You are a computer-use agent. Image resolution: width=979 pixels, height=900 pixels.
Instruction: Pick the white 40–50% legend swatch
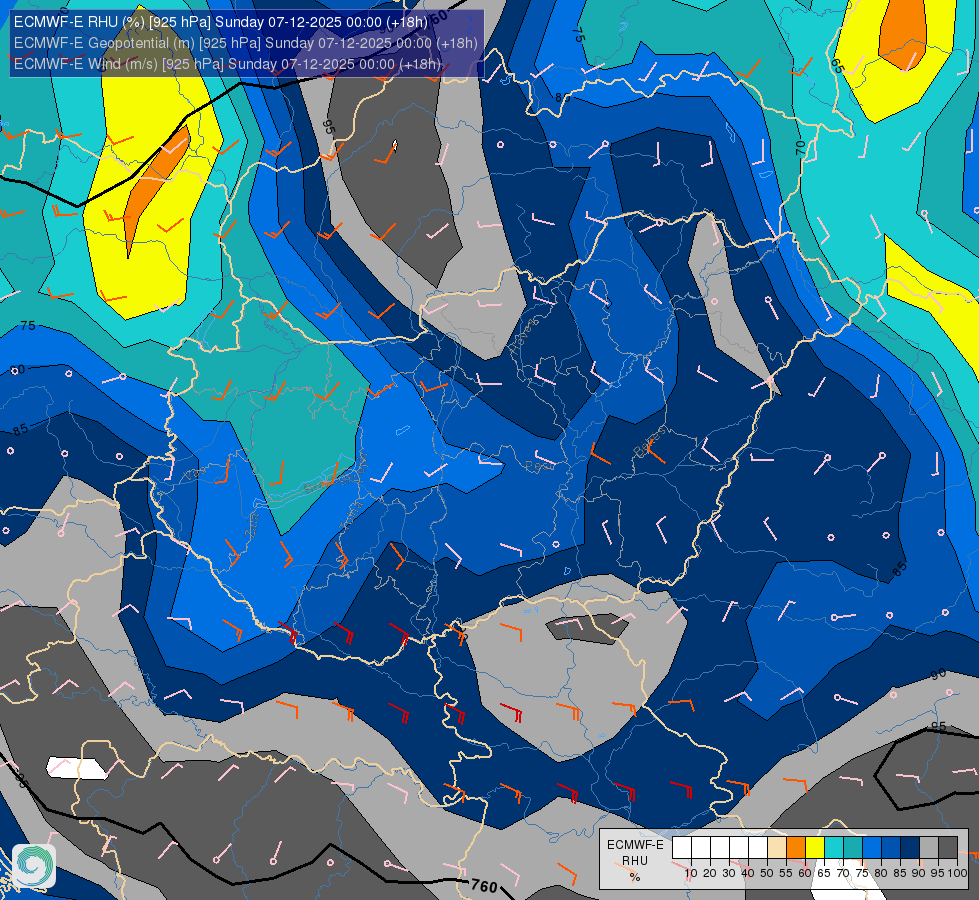[758, 848]
